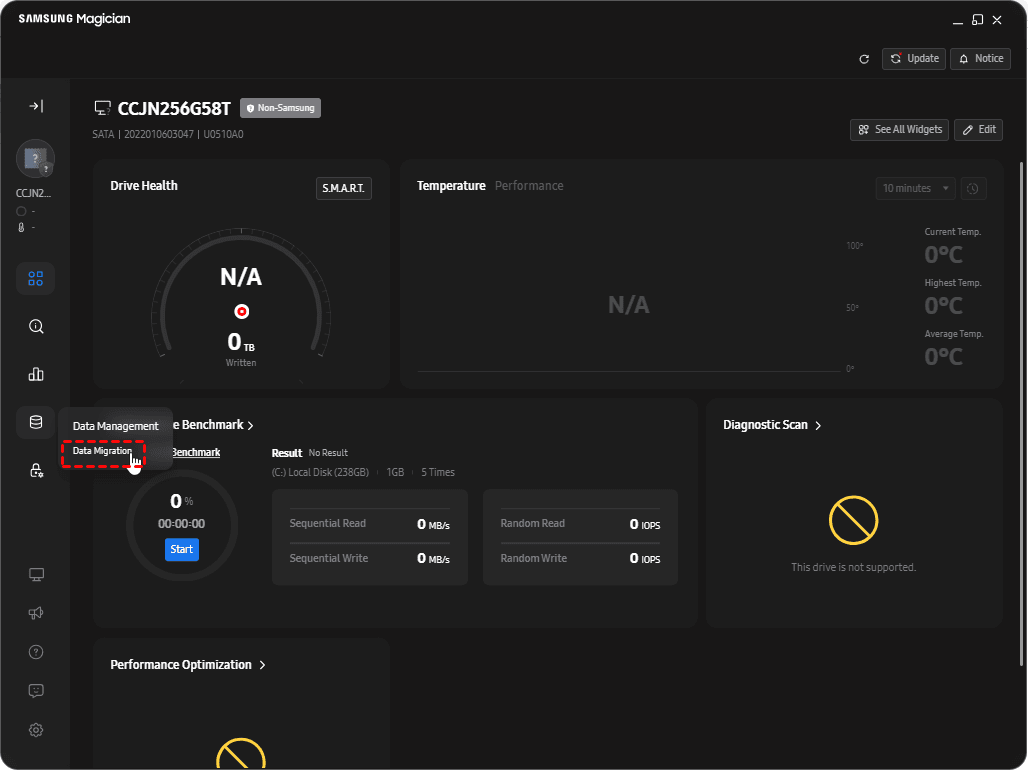This screenshot has width=1028, height=771.
Task: Open the Performance bar-chart icon in sidebar
Action: tap(36, 374)
